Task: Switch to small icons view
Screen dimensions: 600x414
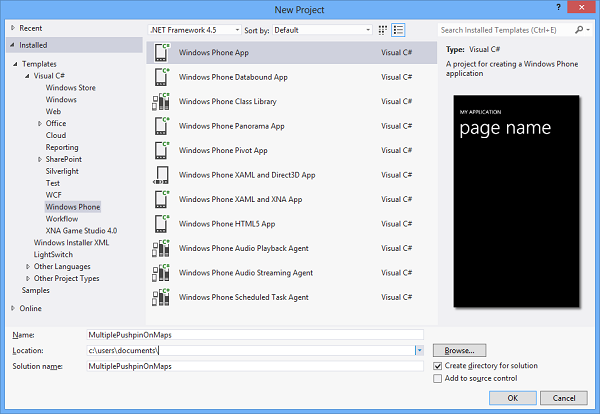Action: pos(383,30)
